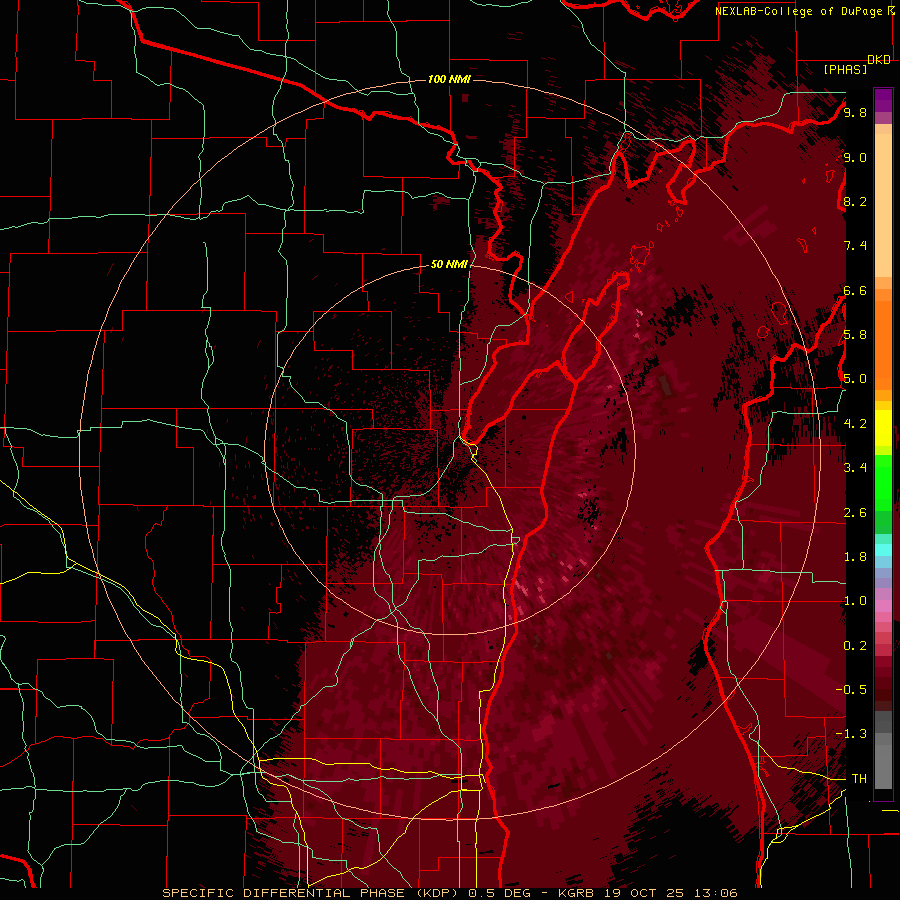Click the 6.6 scale value
This screenshot has width=900, height=900.
855,290
